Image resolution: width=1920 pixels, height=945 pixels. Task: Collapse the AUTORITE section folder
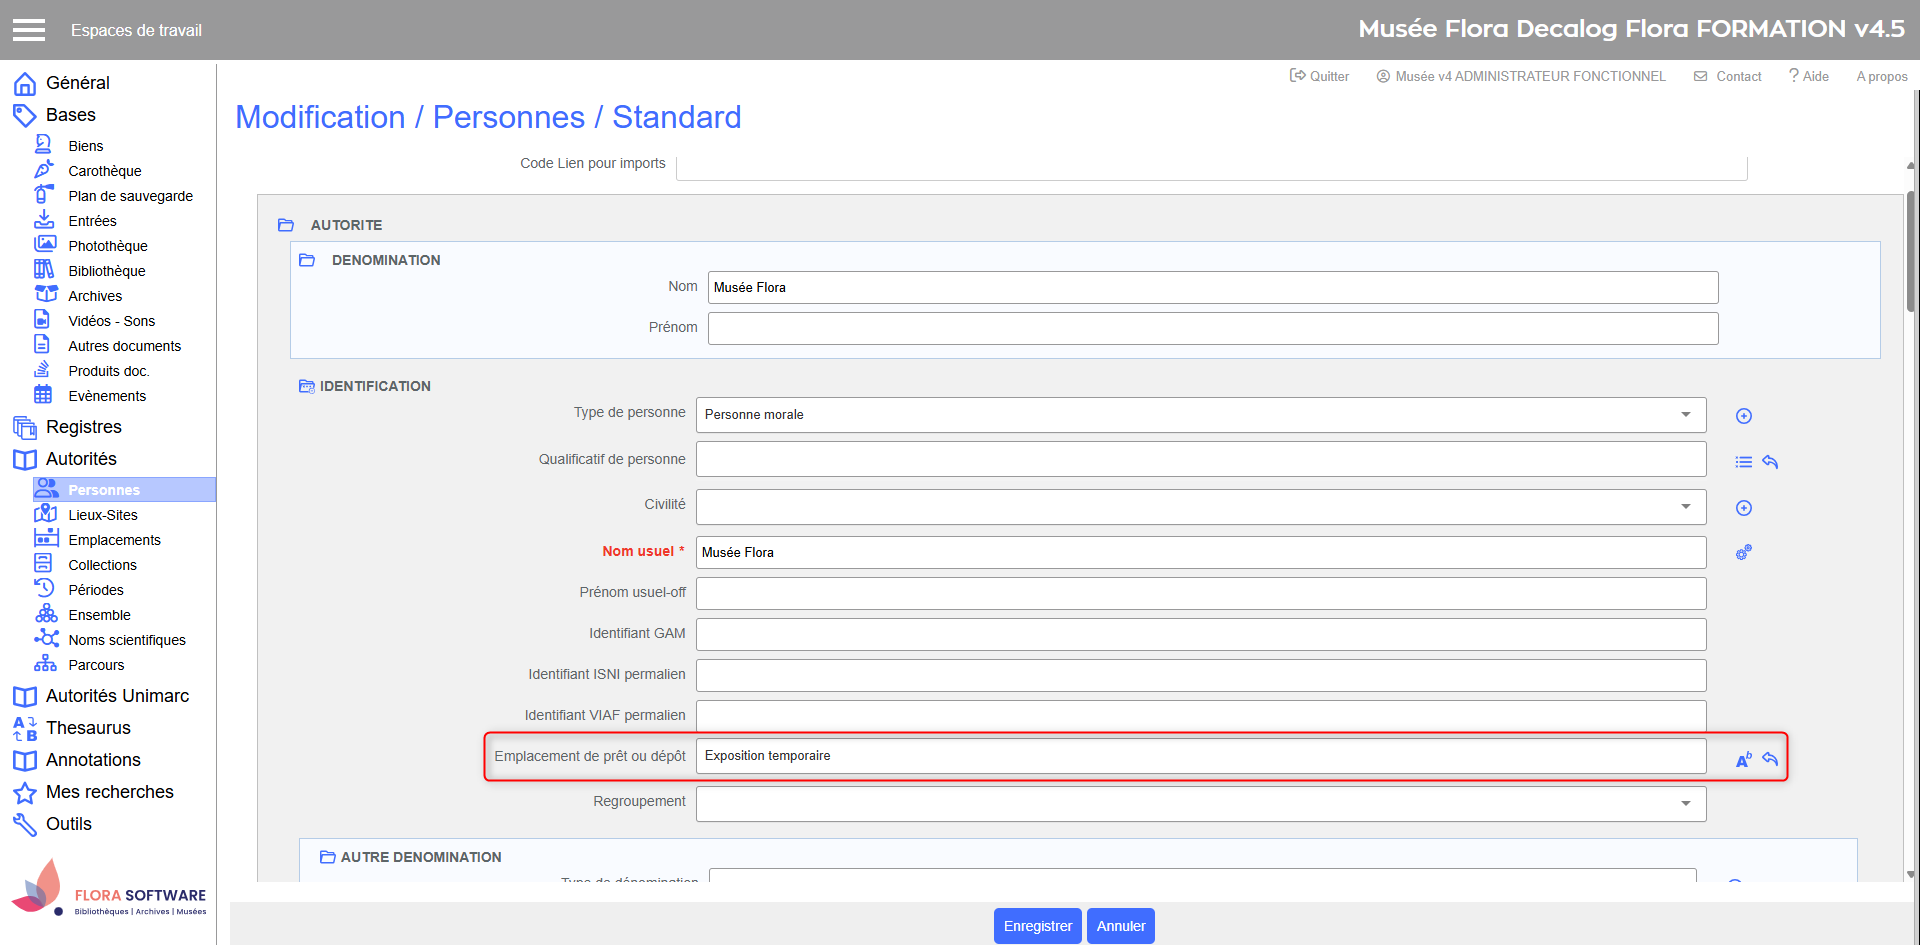(286, 225)
